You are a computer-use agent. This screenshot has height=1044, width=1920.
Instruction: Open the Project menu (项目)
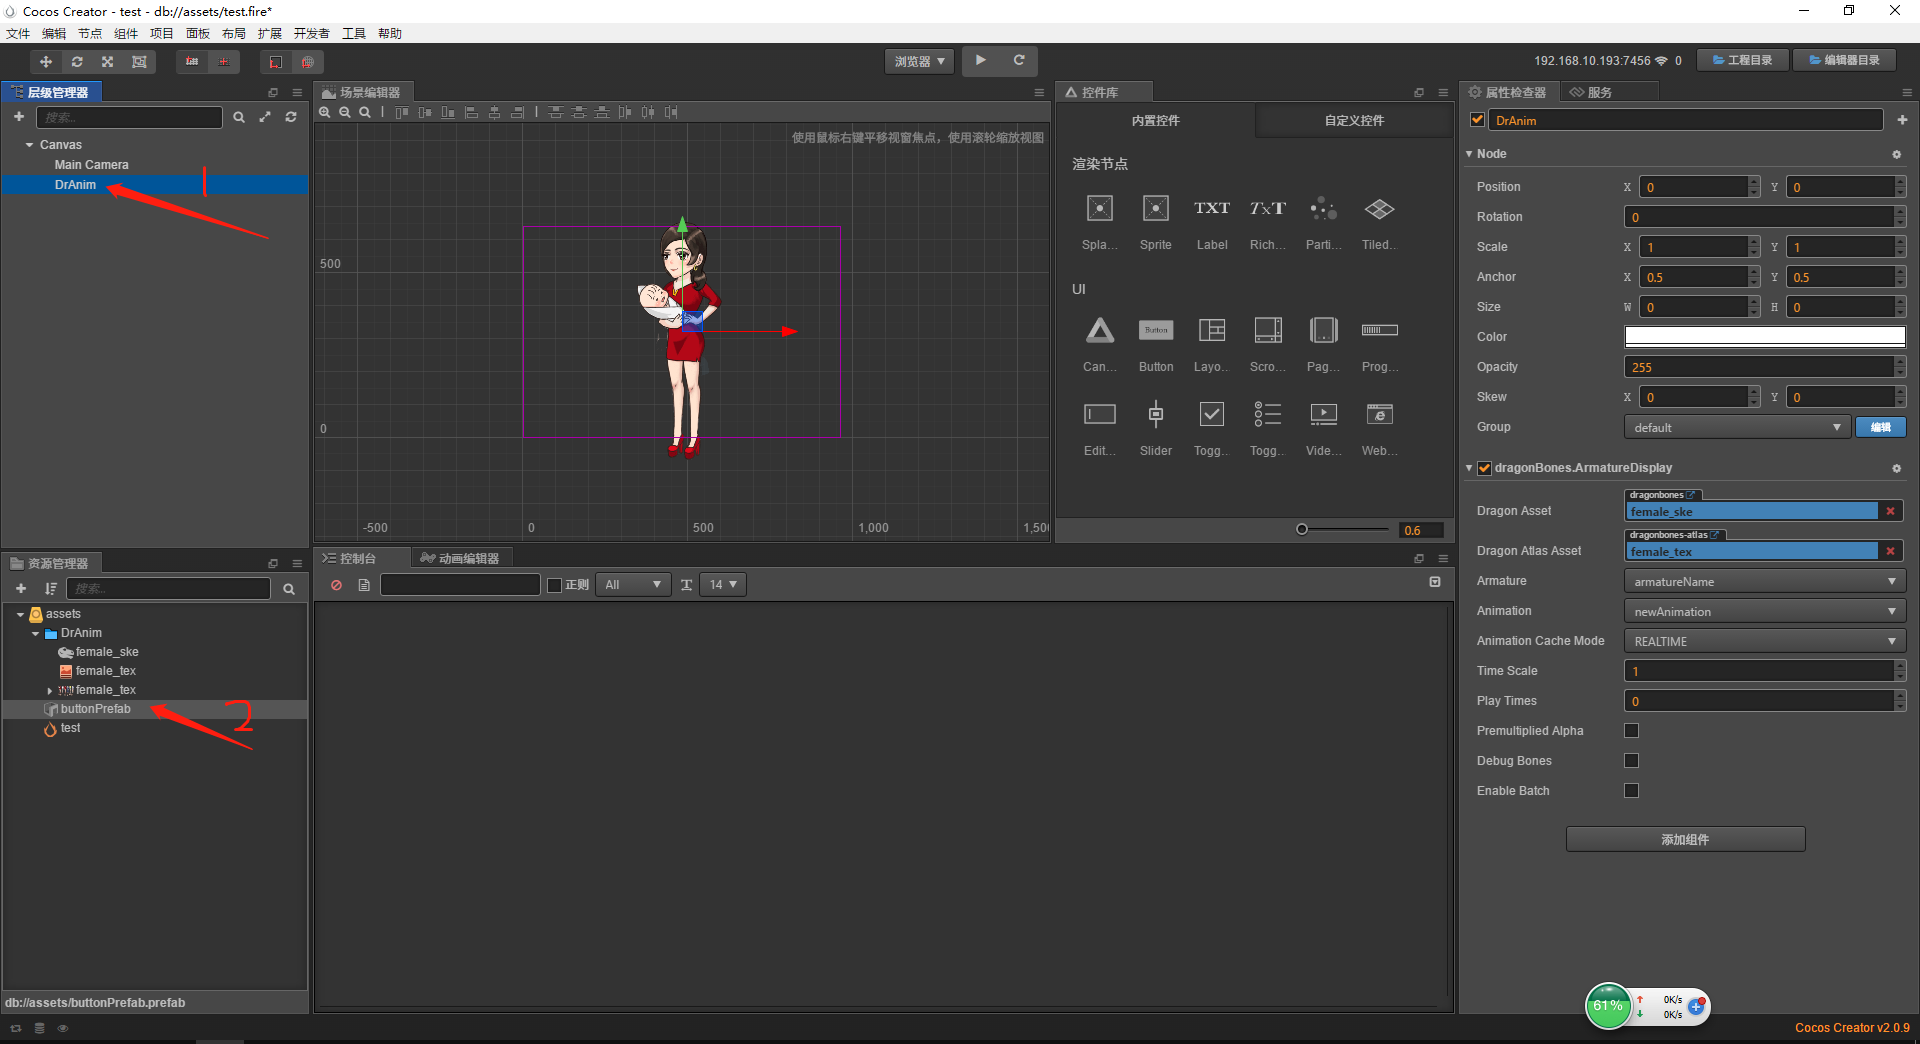click(x=162, y=34)
